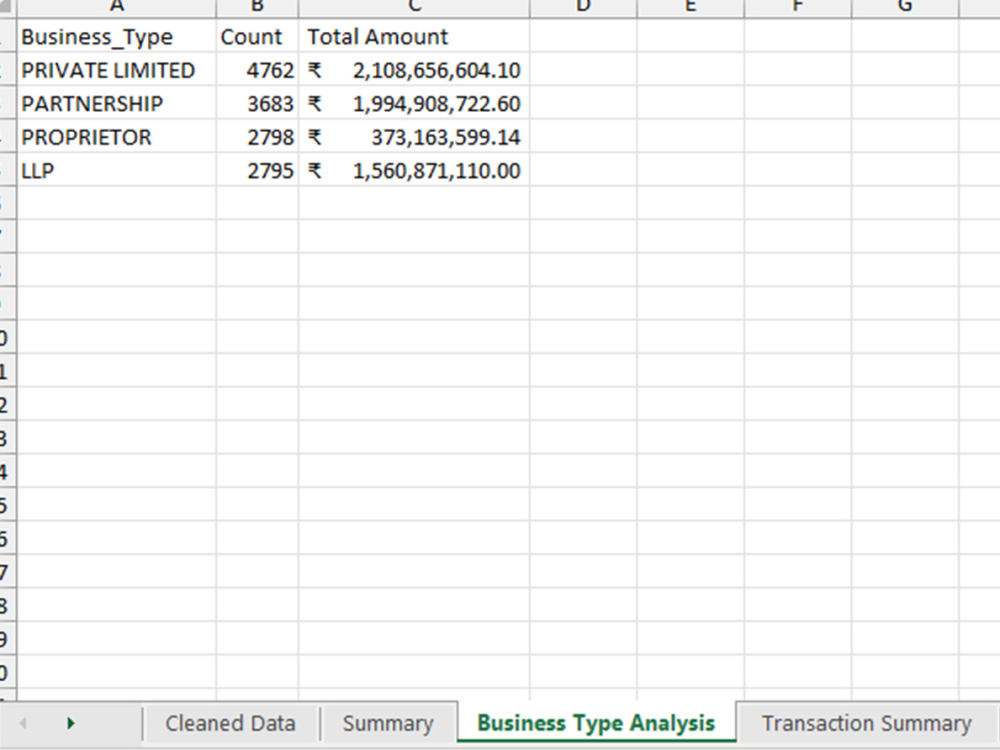Open the Summary sheet tab
This screenshot has height=750, width=1000.
pos(388,723)
